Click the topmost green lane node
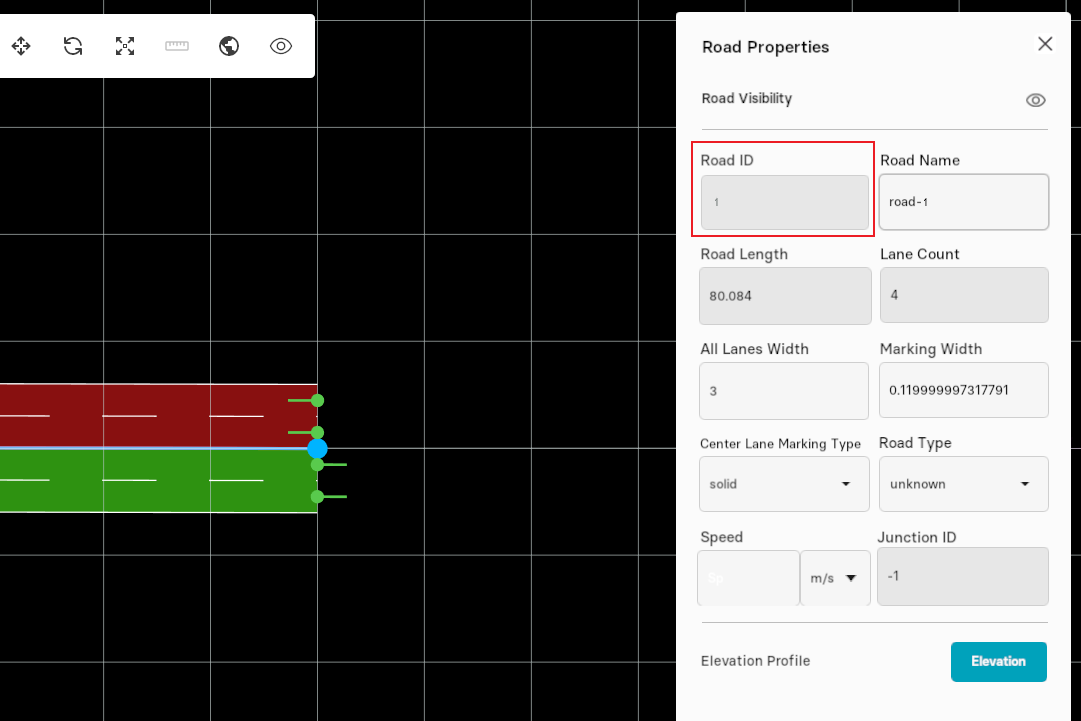Screen dimensions: 1081x721 (x=317, y=400)
